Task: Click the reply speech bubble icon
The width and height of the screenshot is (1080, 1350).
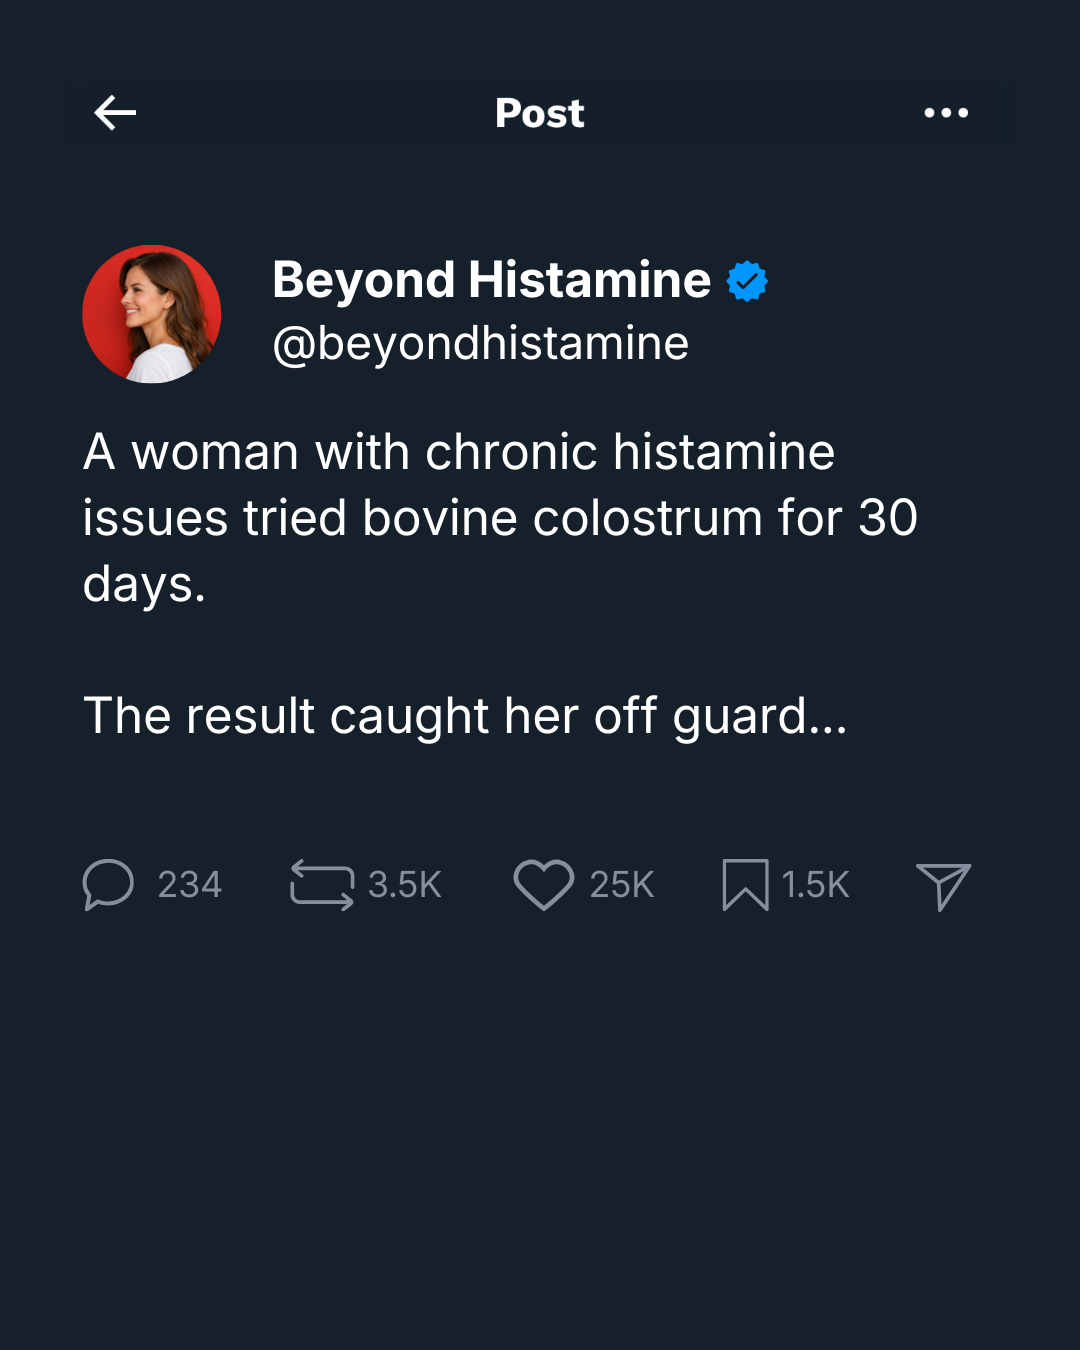Action: click(x=108, y=885)
